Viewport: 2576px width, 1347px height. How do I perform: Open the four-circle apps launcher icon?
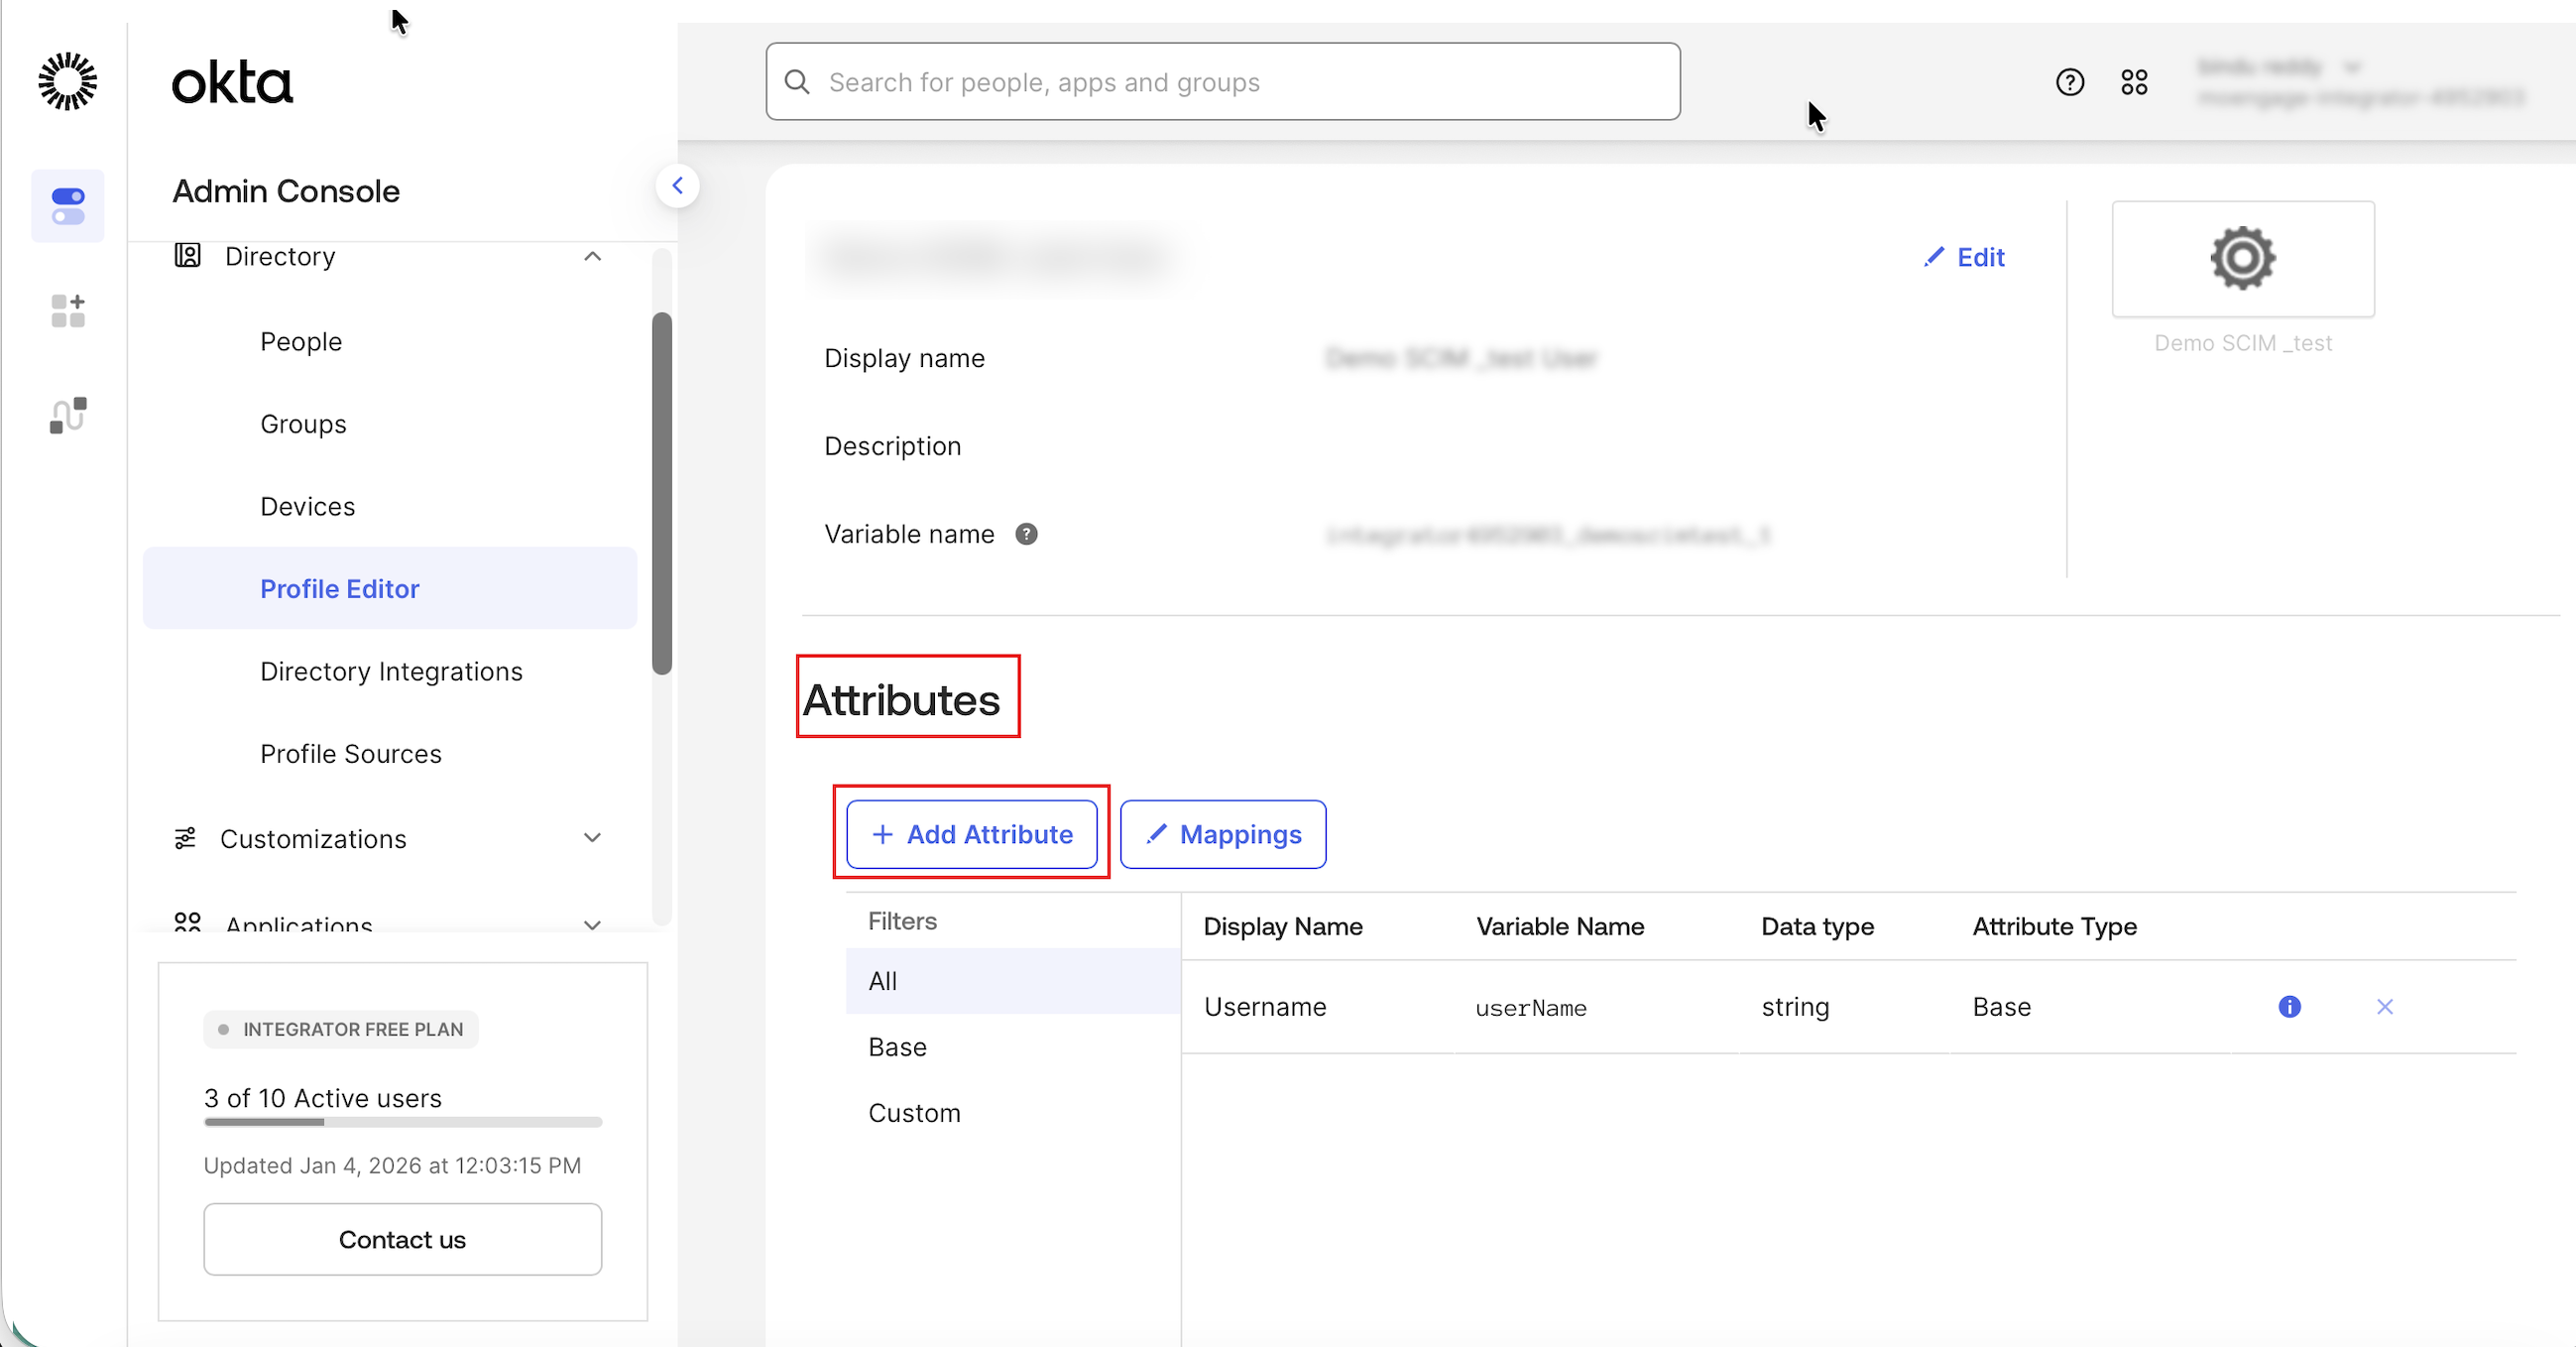pos(2133,82)
